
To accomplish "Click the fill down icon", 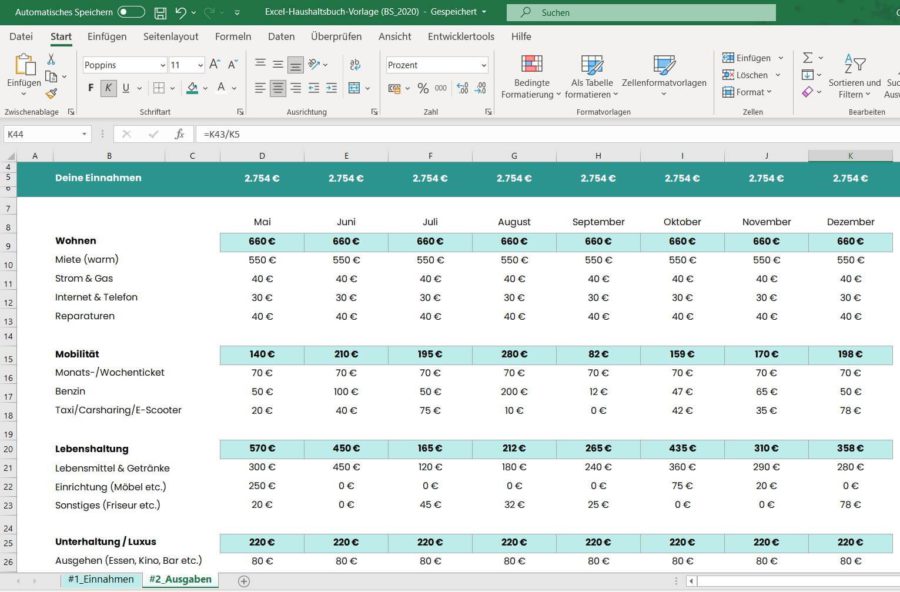I will click(808, 75).
